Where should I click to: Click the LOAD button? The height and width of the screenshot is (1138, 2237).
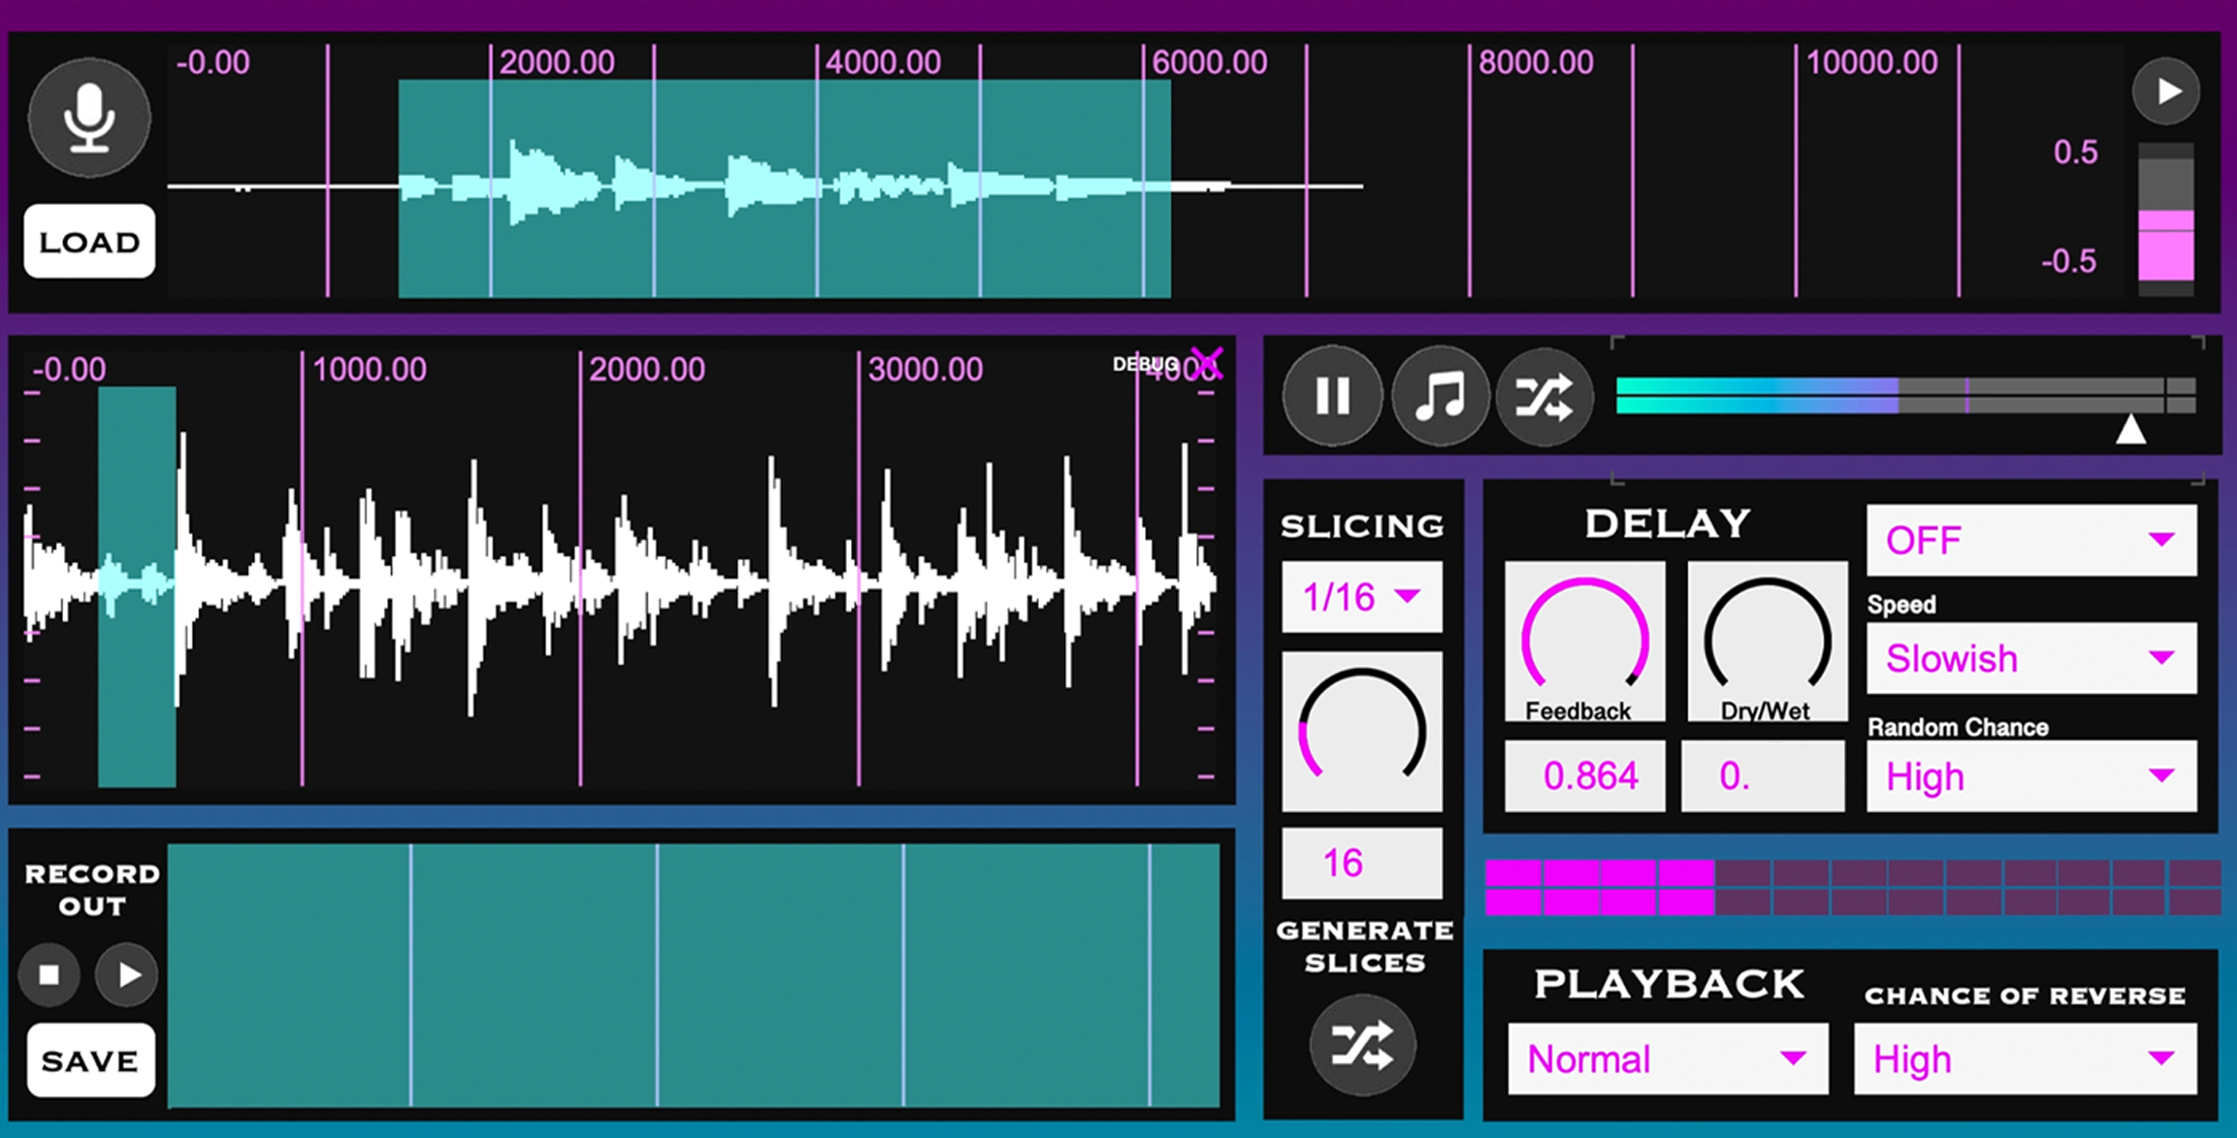tap(90, 242)
